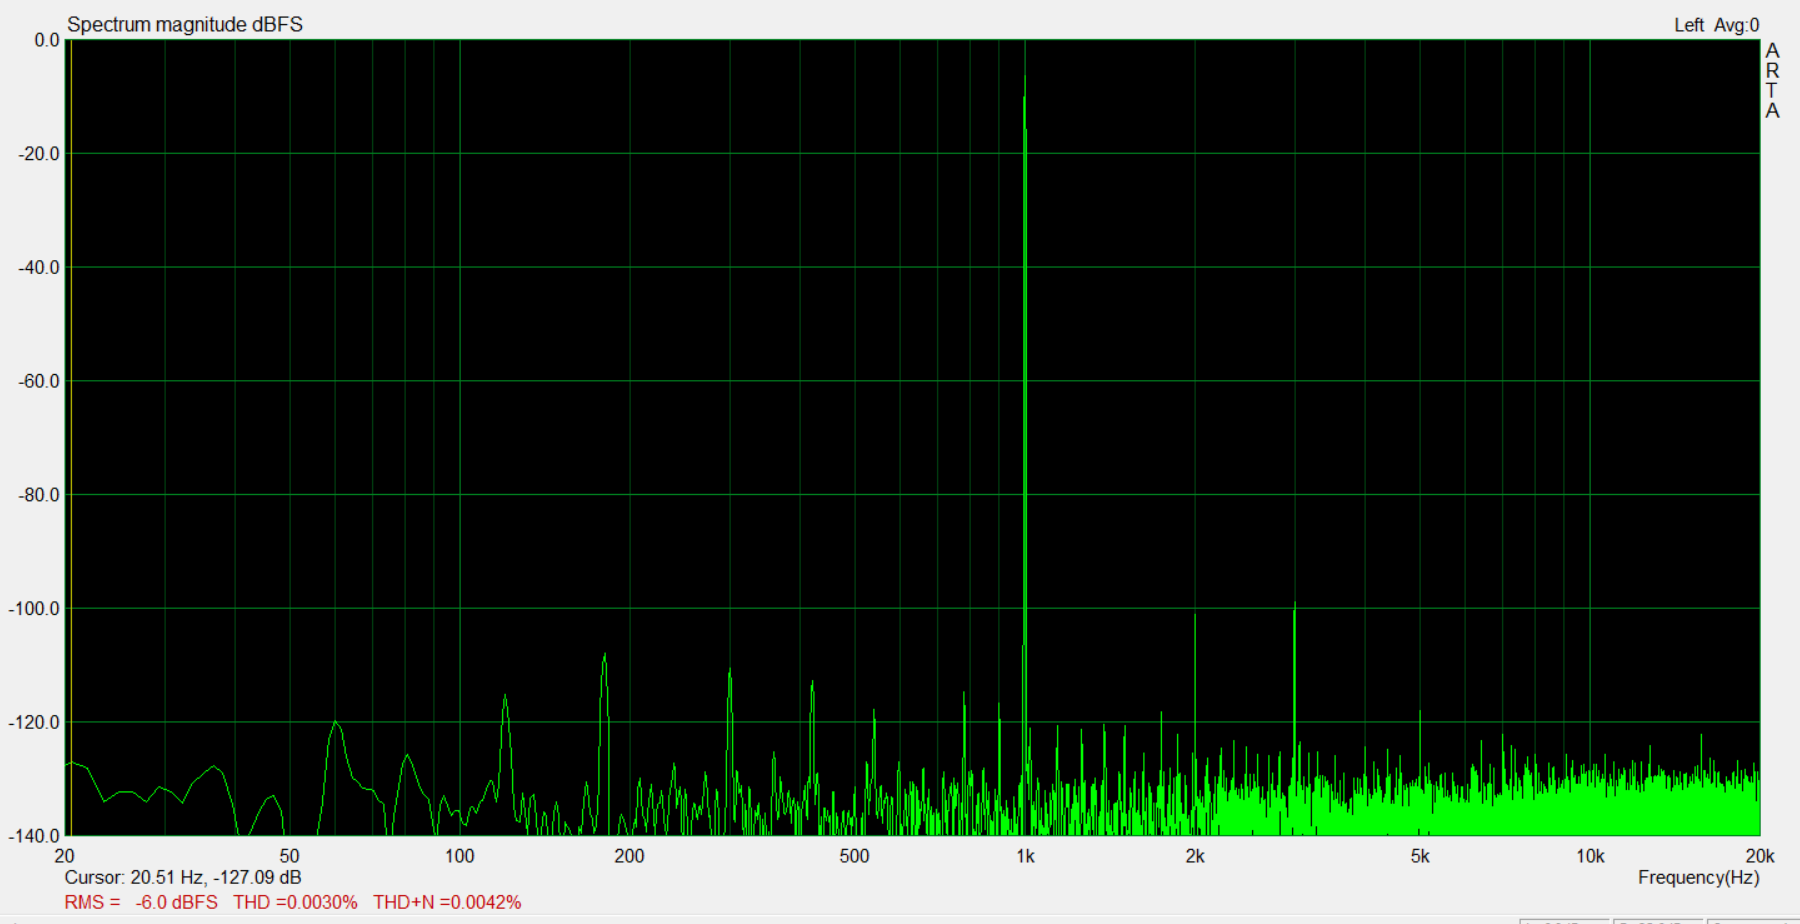Click the -100.0 y-axis label
This screenshot has width=1800, height=924.
coord(35,609)
